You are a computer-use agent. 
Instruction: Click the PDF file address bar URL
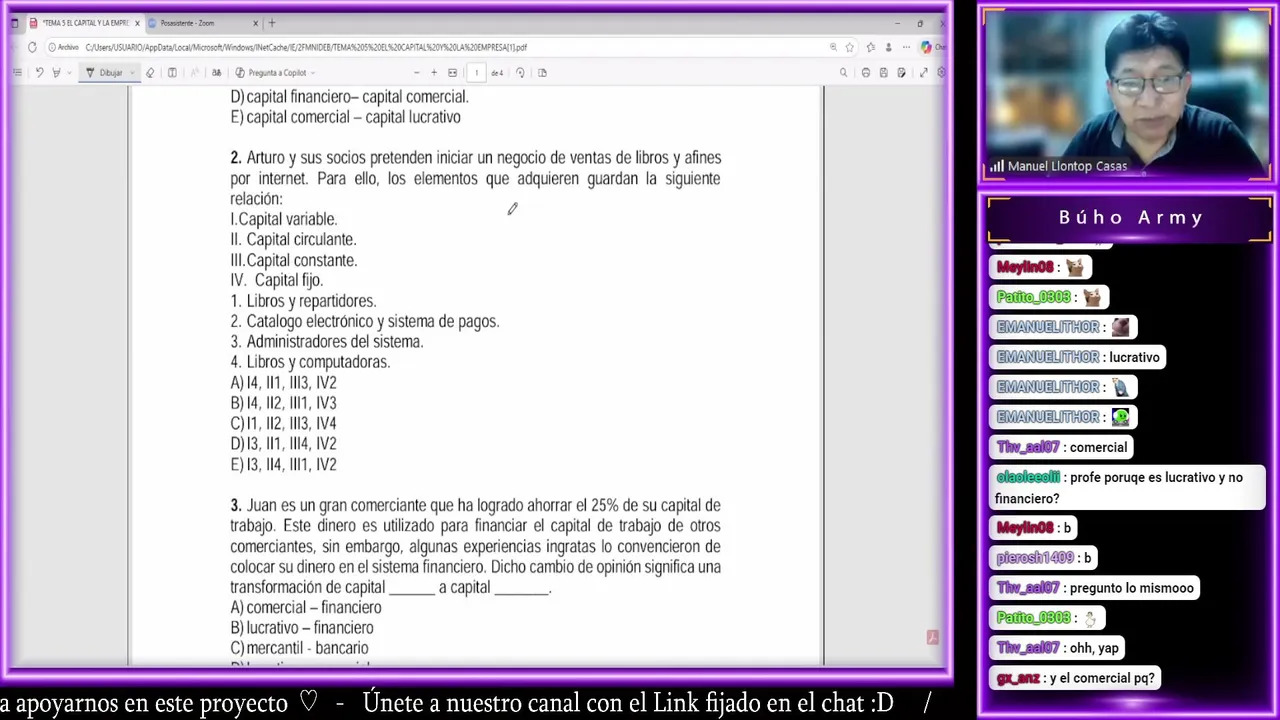click(x=306, y=47)
